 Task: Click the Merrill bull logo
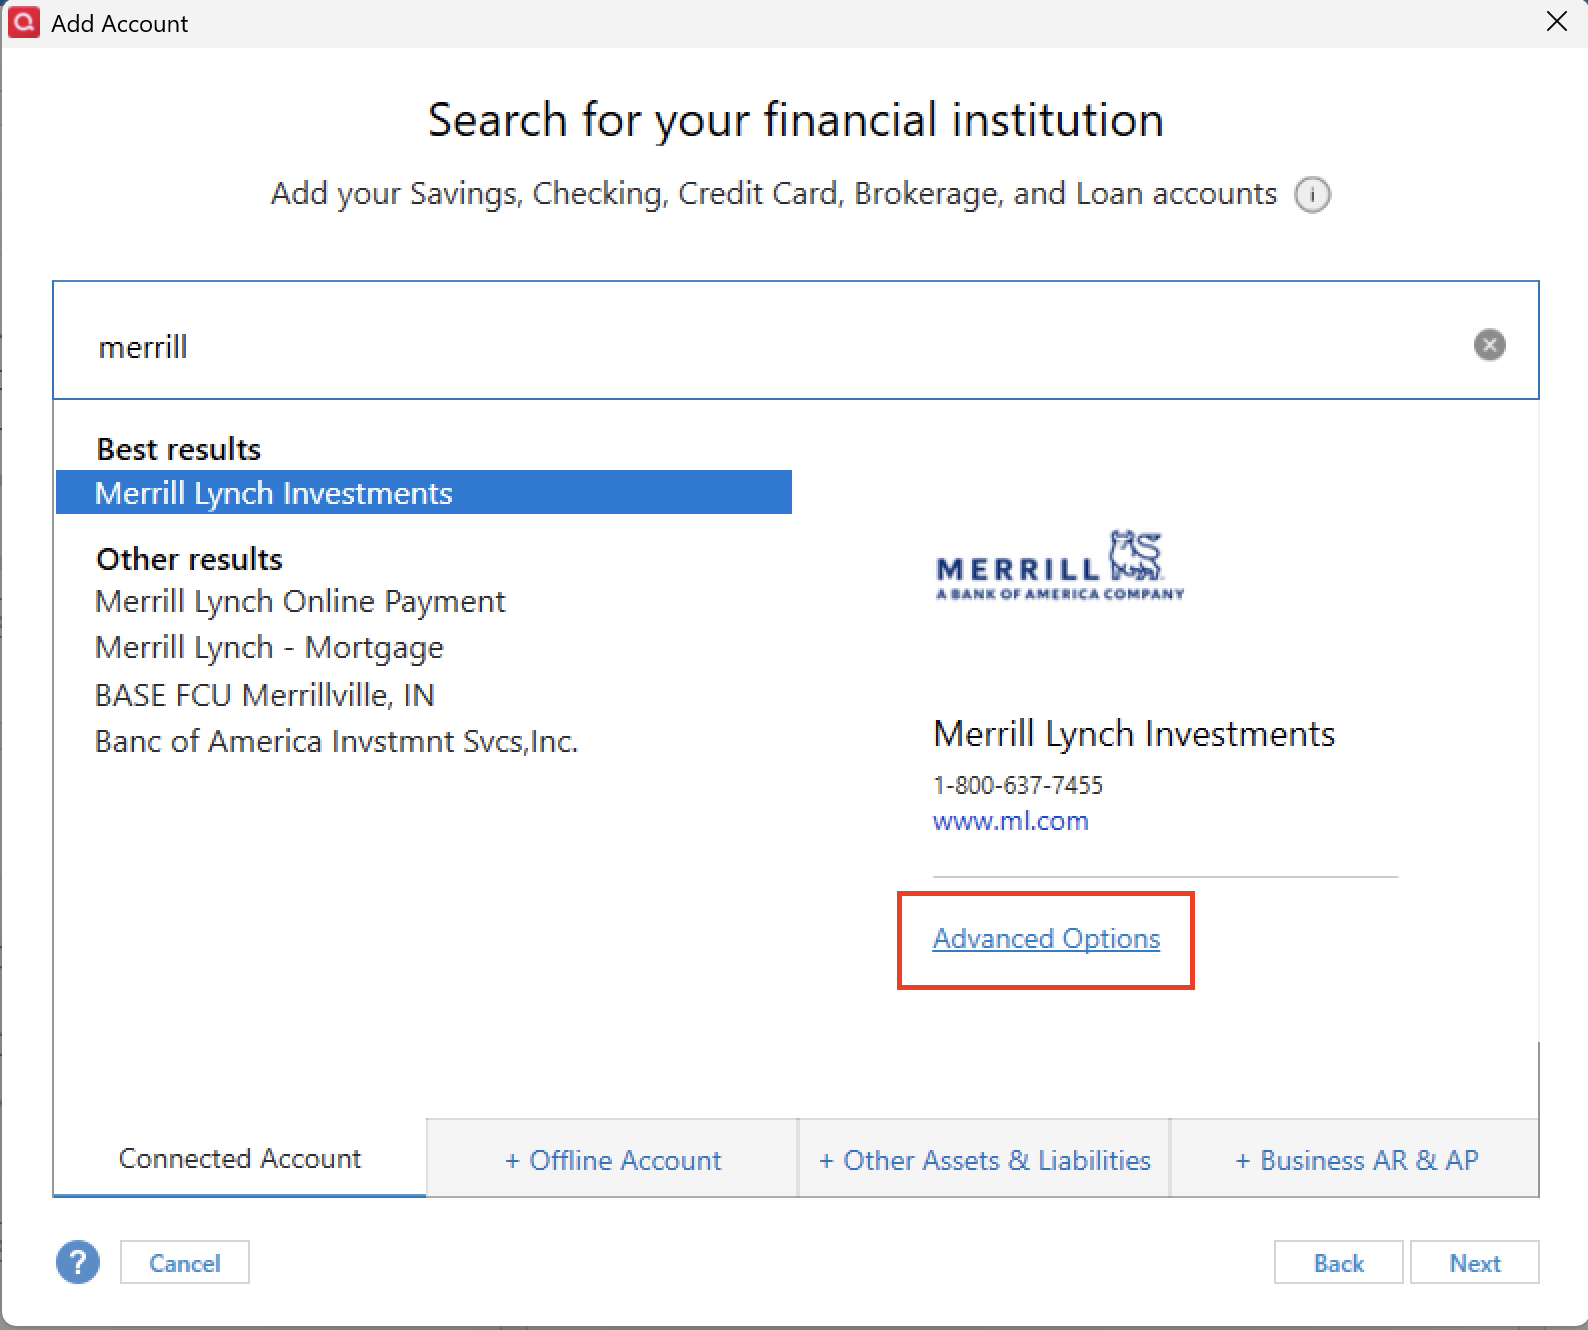[x=1060, y=566]
